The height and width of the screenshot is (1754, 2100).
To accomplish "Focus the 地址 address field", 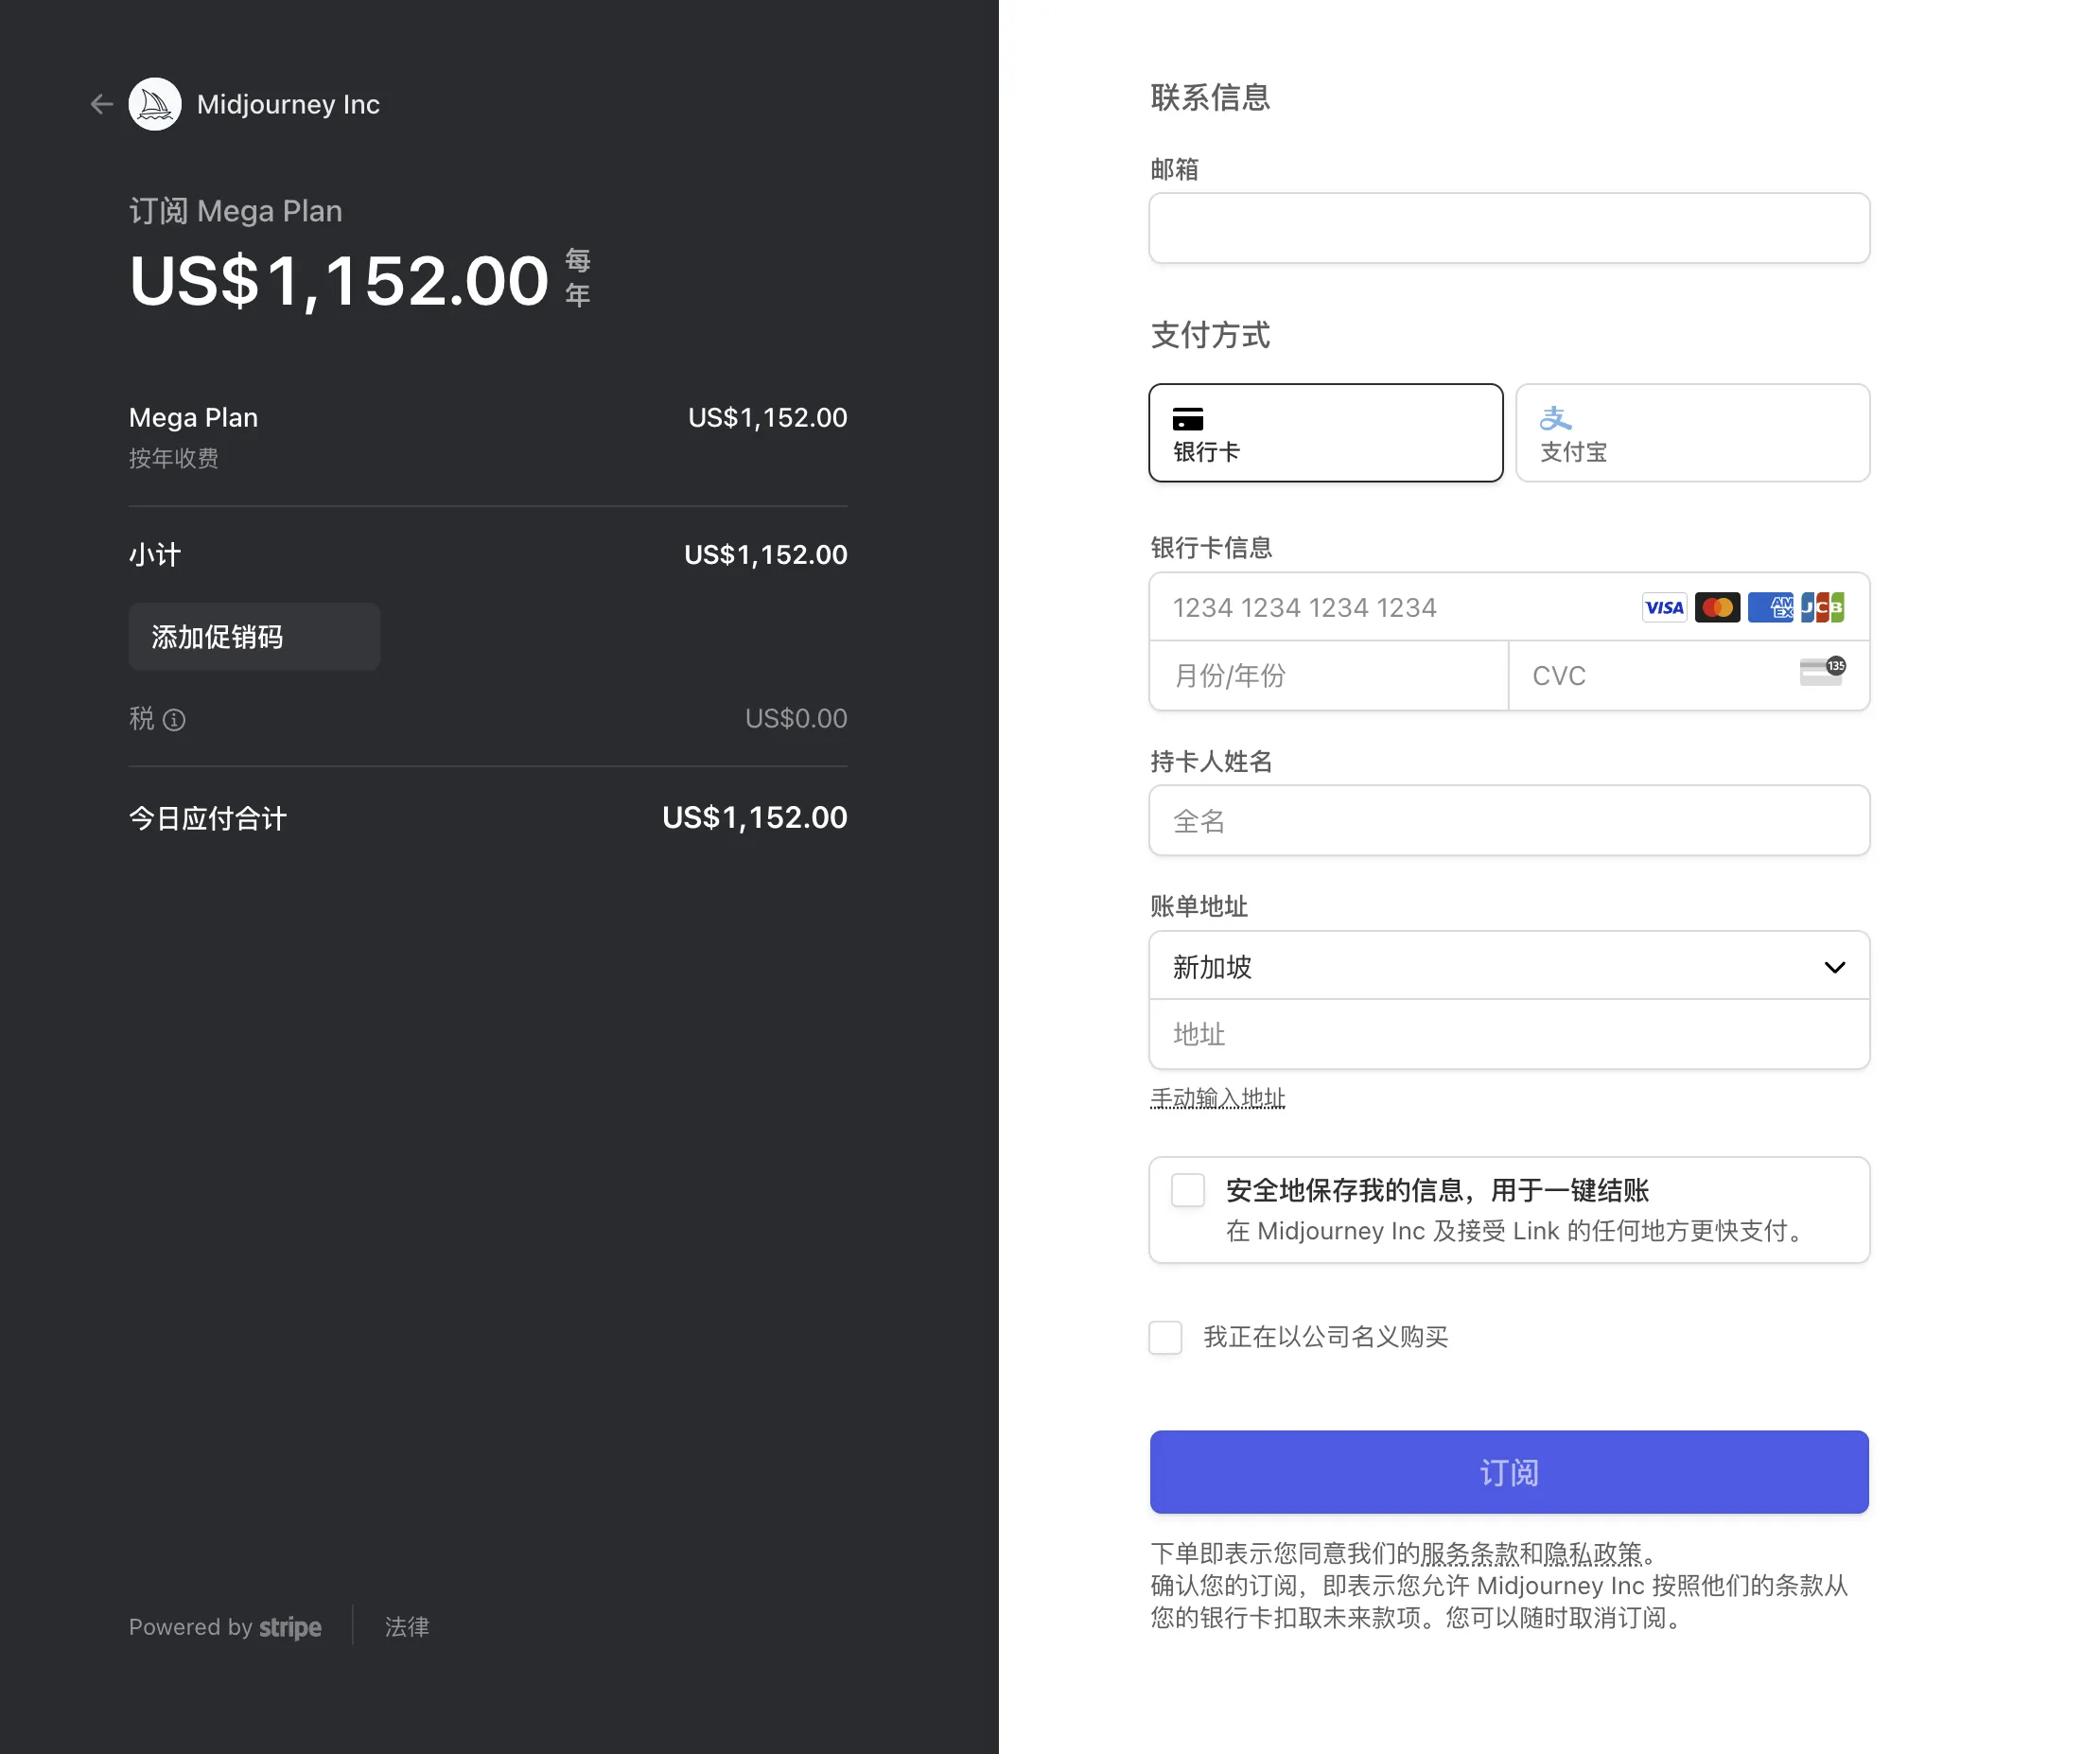I will [x=1509, y=1034].
